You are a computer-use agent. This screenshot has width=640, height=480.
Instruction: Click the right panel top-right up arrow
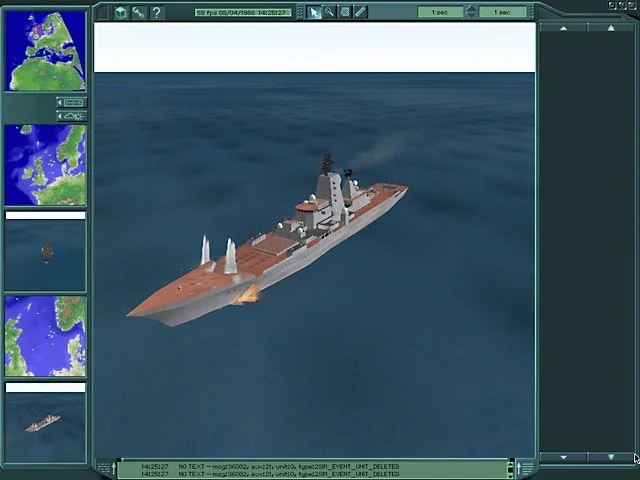click(x=610, y=28)
